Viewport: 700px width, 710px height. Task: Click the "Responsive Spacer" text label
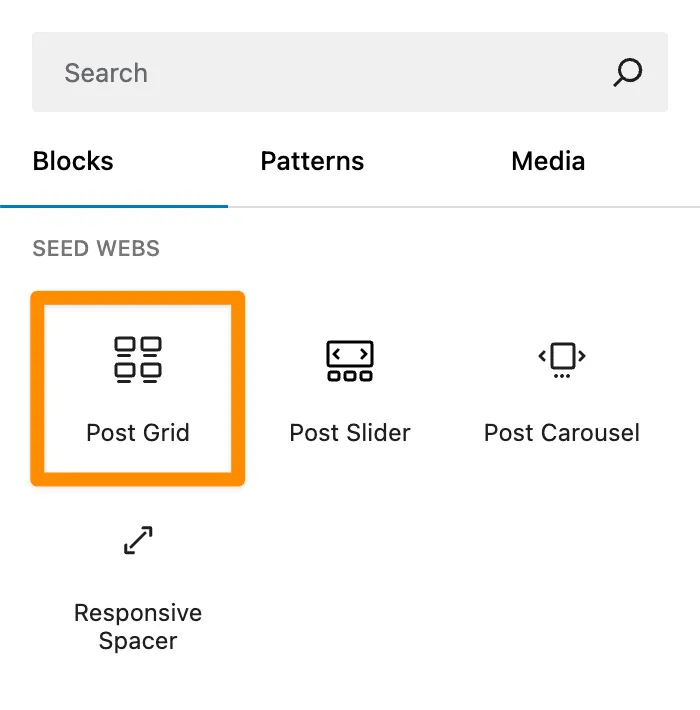(x=138, y=626)
